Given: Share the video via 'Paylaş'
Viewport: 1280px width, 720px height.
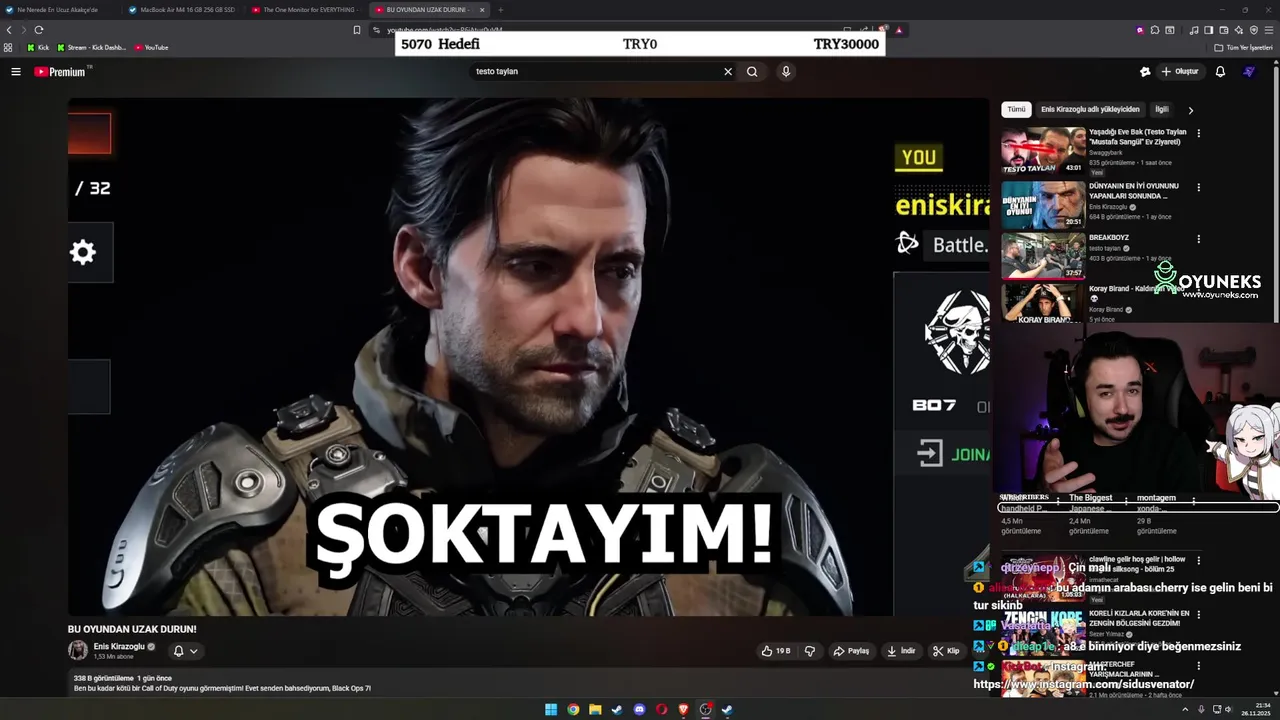Looking at the screenshot, I should click(851, 651).
